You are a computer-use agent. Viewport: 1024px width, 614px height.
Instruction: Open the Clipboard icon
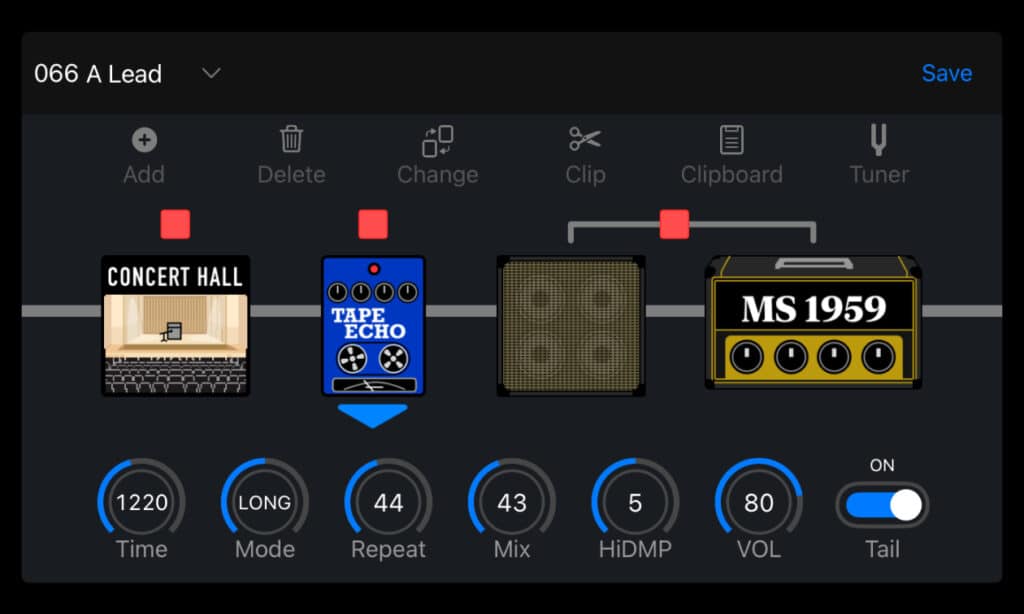pos(731,140)
